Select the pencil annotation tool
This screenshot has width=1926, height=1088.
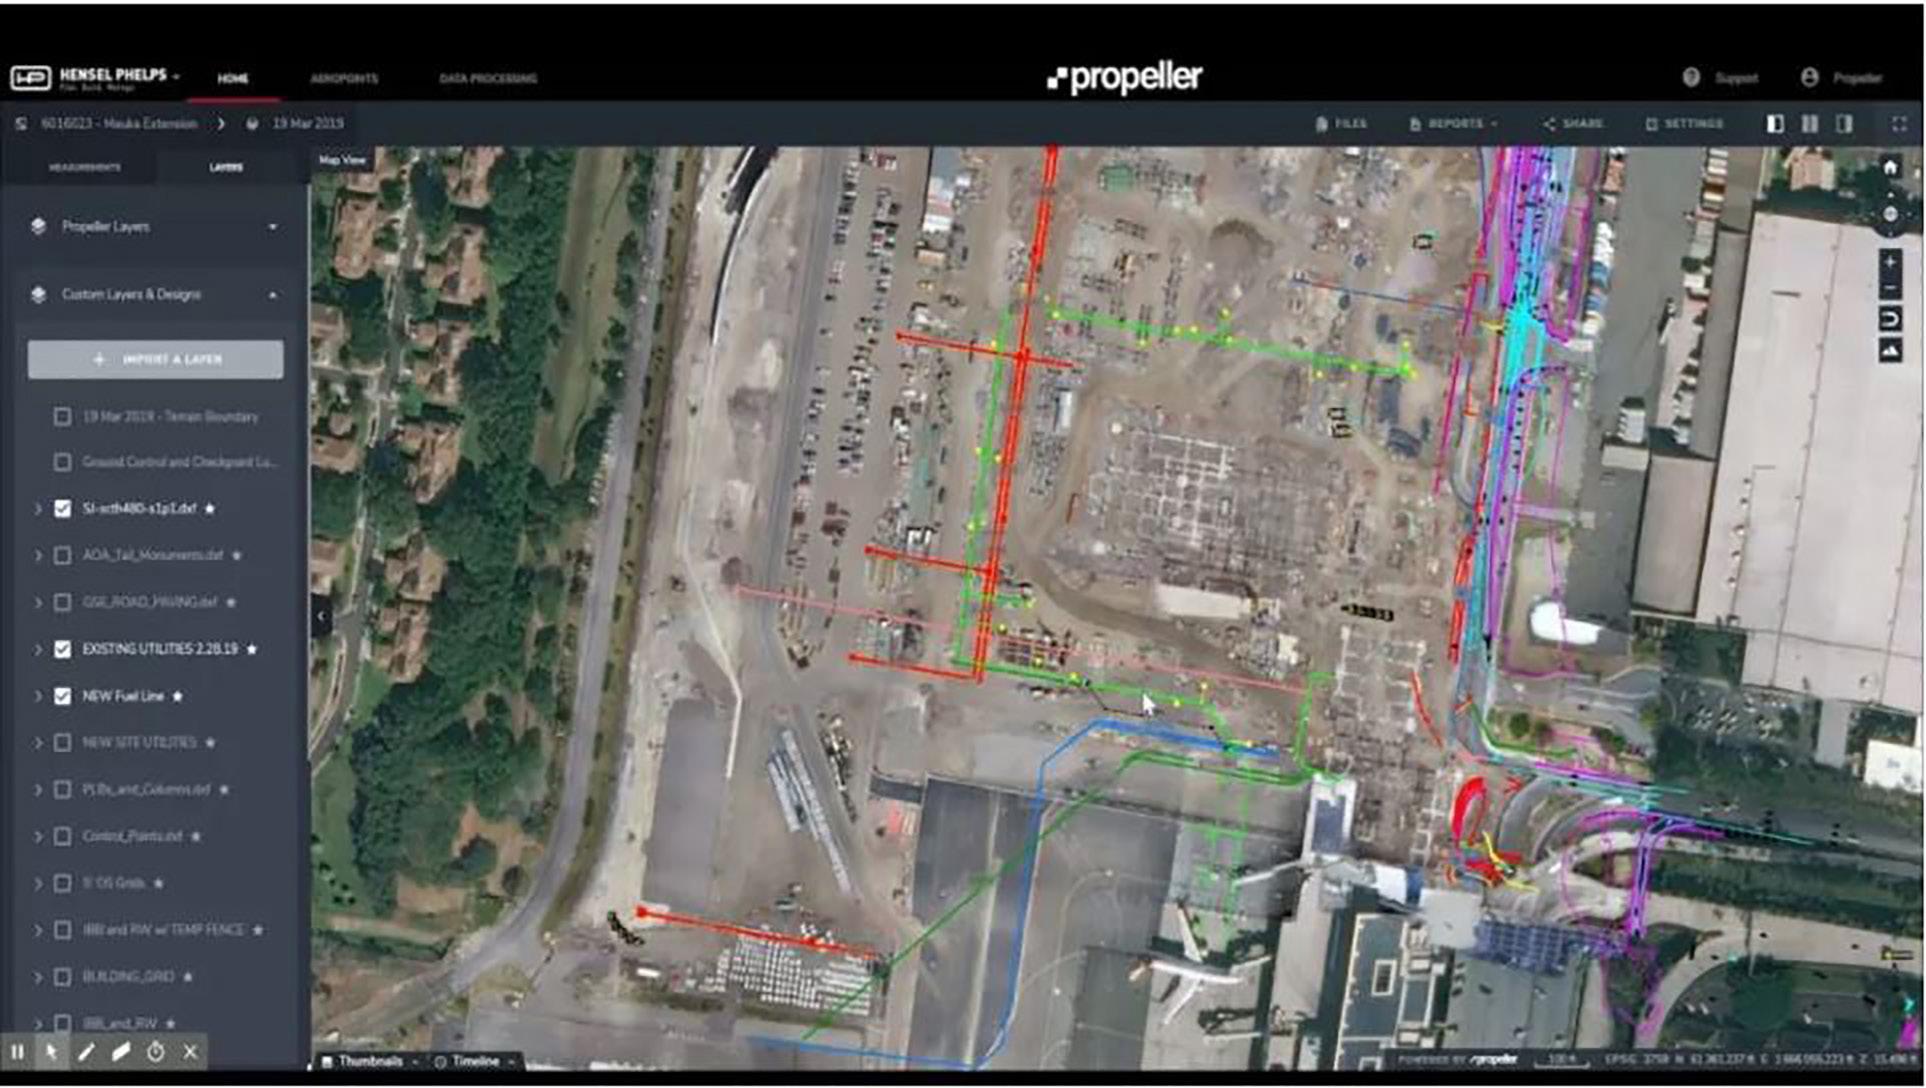coord(86,1052)
